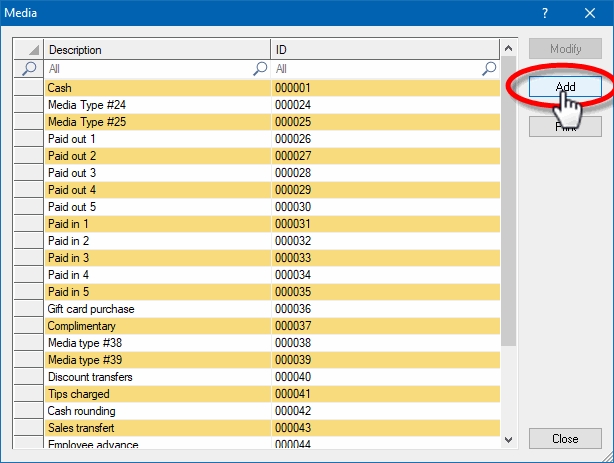This screenshot has height=463, width=614.
Task: Click the Close button
Action: coord(565,439)
